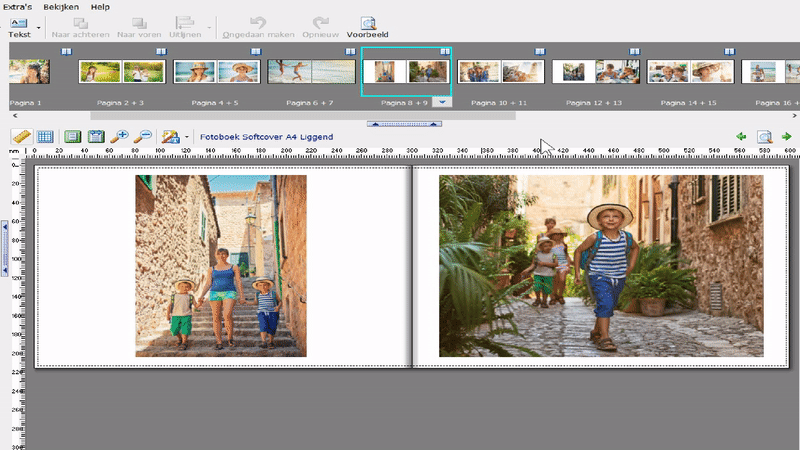Viewport: 800px width, 450px height.
Task: Open the Help menu
Action: pyautogui.click(x=100, y=6)
